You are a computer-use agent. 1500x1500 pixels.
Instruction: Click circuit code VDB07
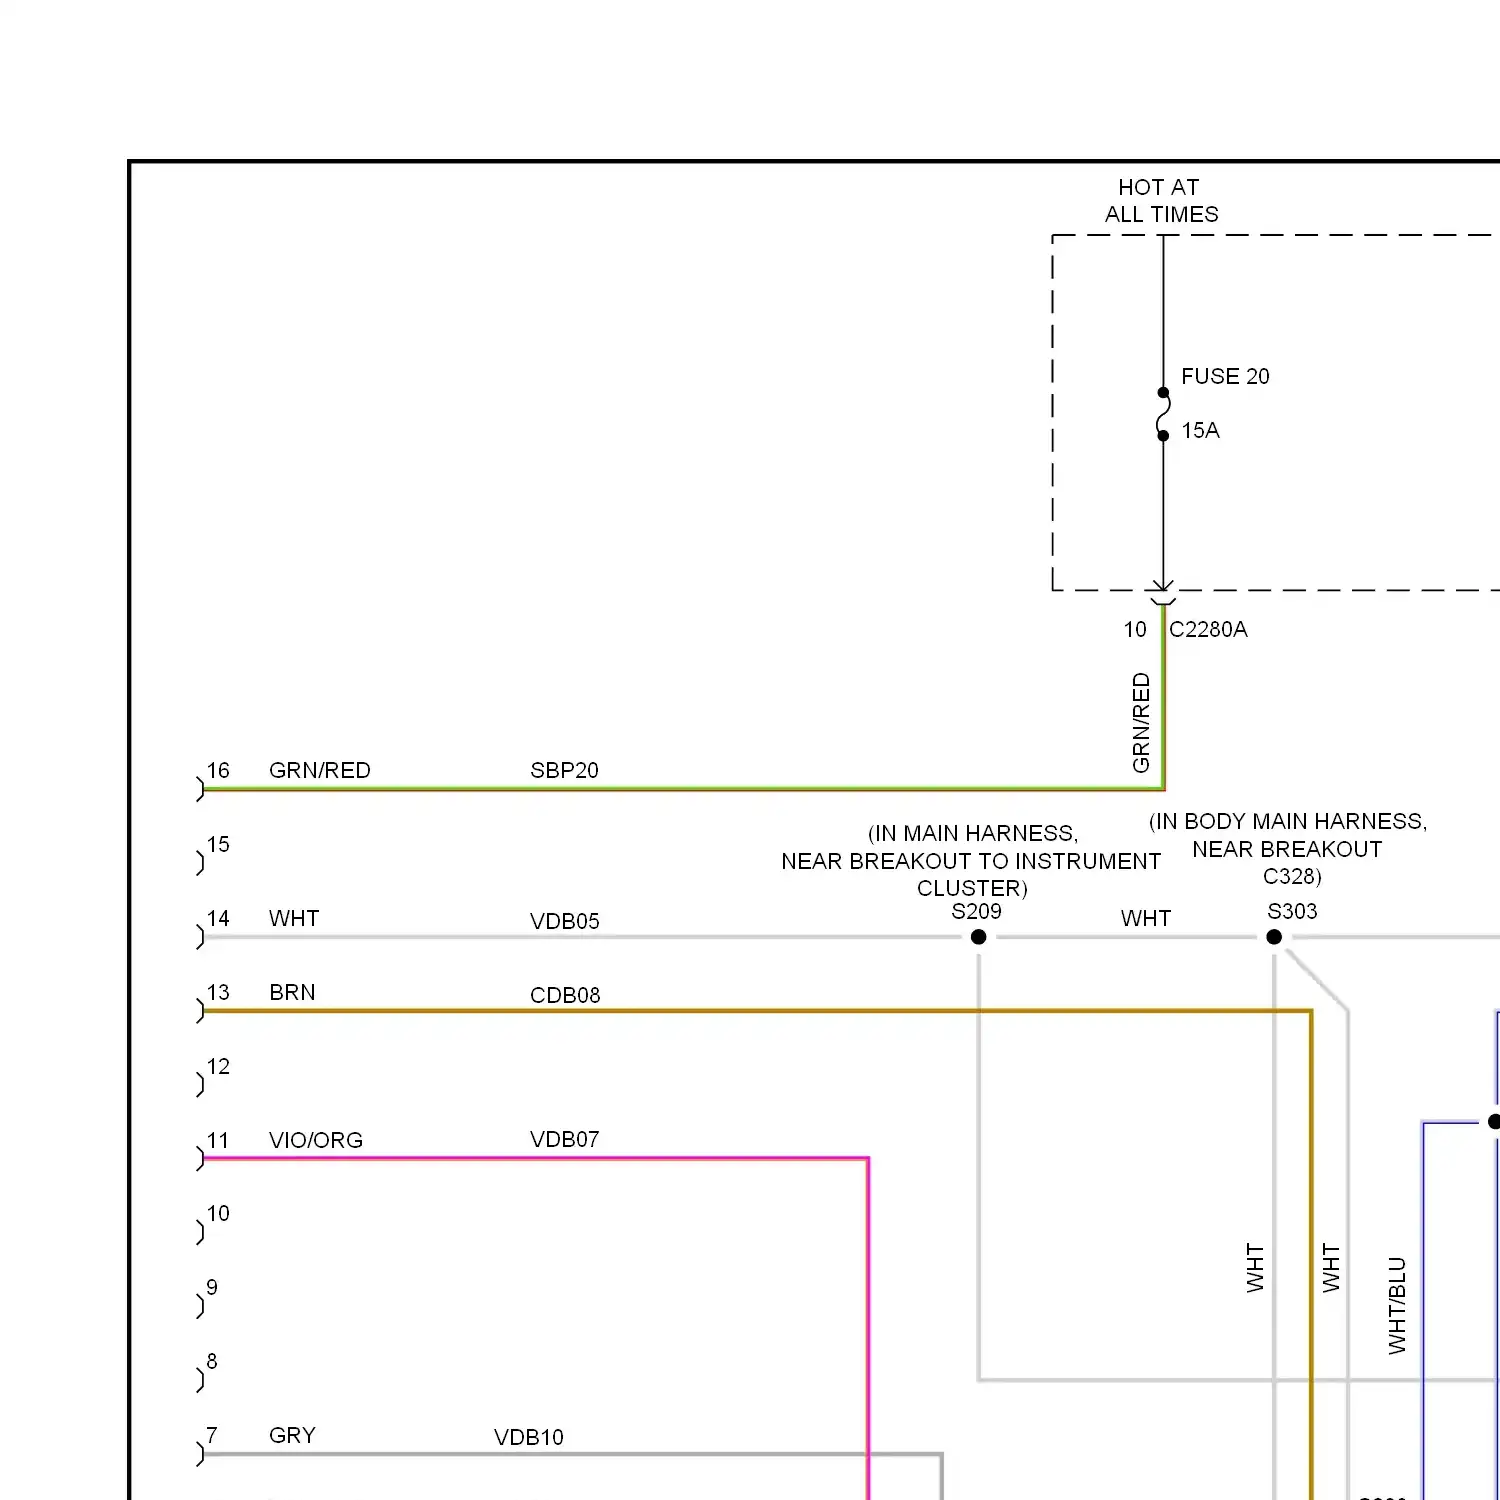565,1139
